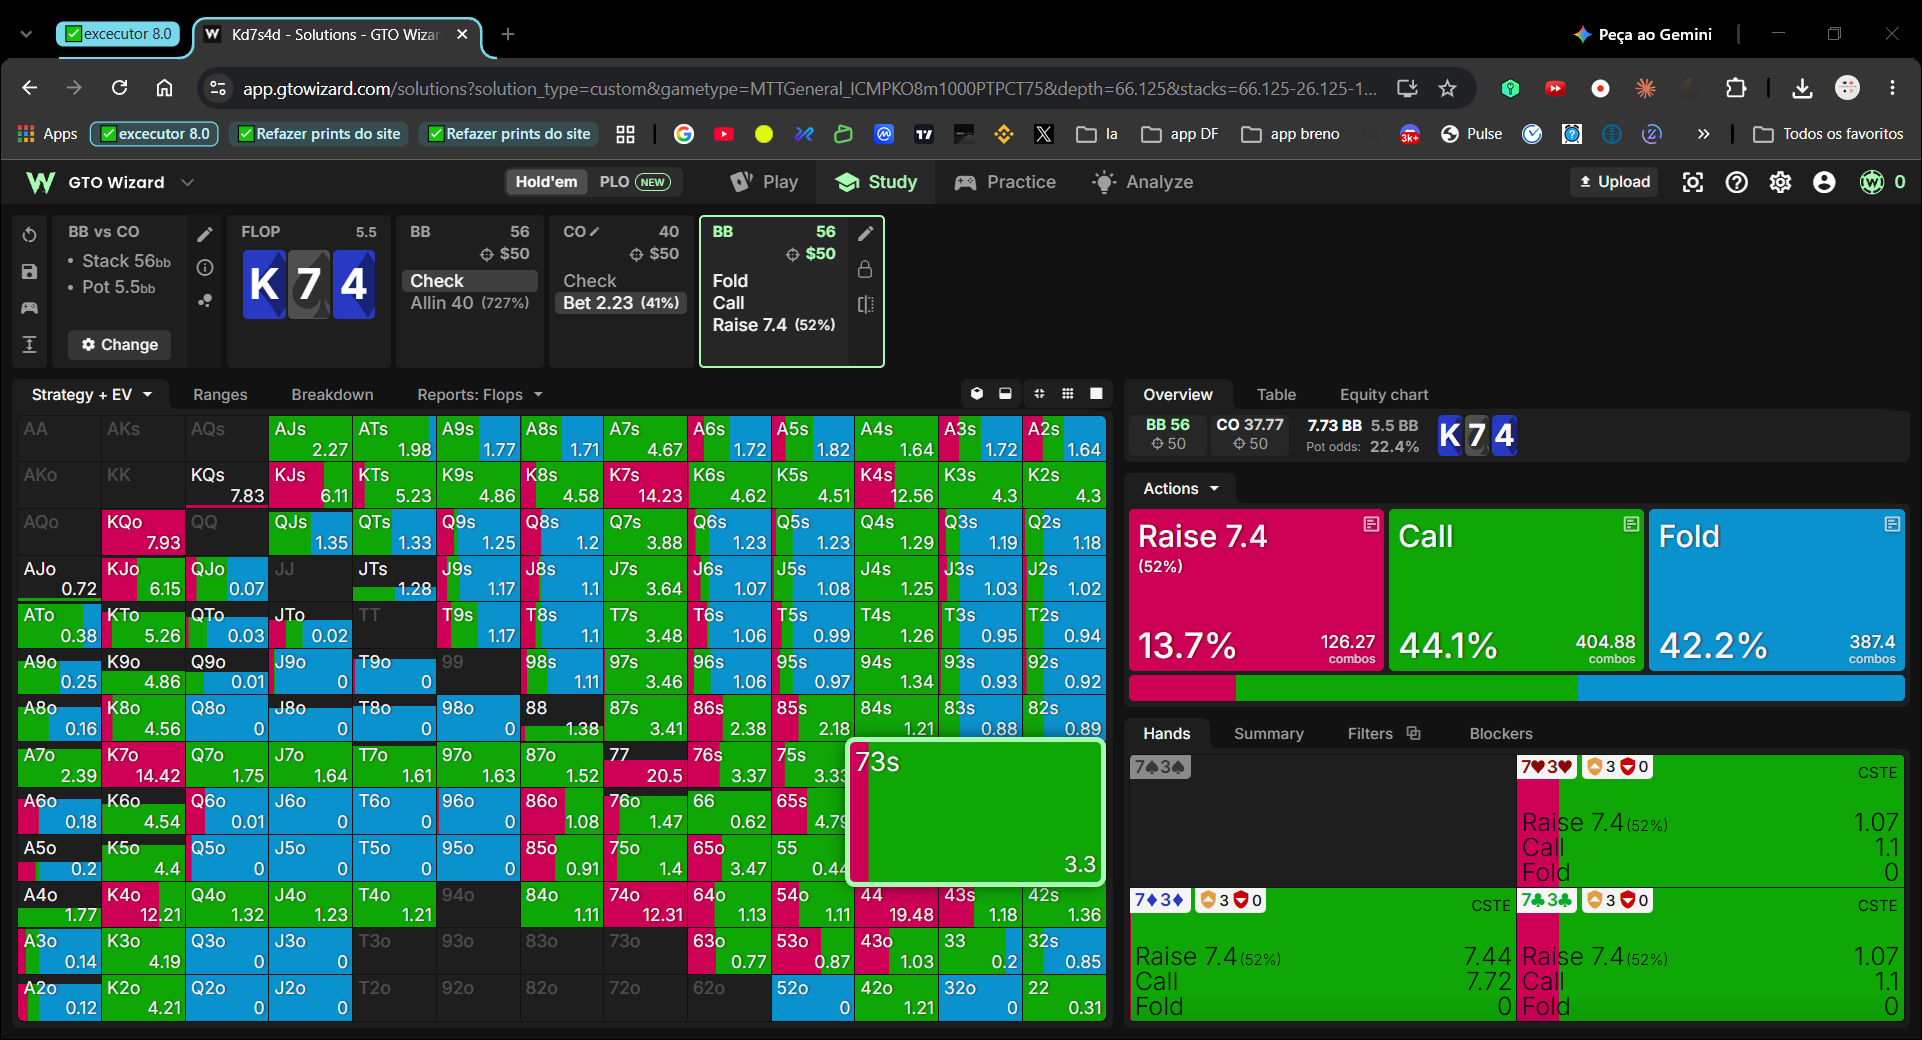Select the Bet 2.23 (41%) action for CO

(621, 303)
